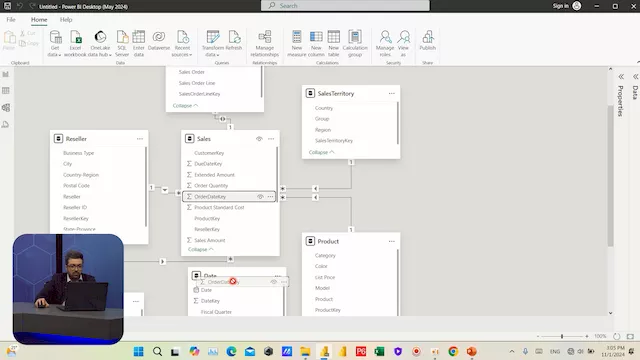Create a New measure

coord(297,43)
